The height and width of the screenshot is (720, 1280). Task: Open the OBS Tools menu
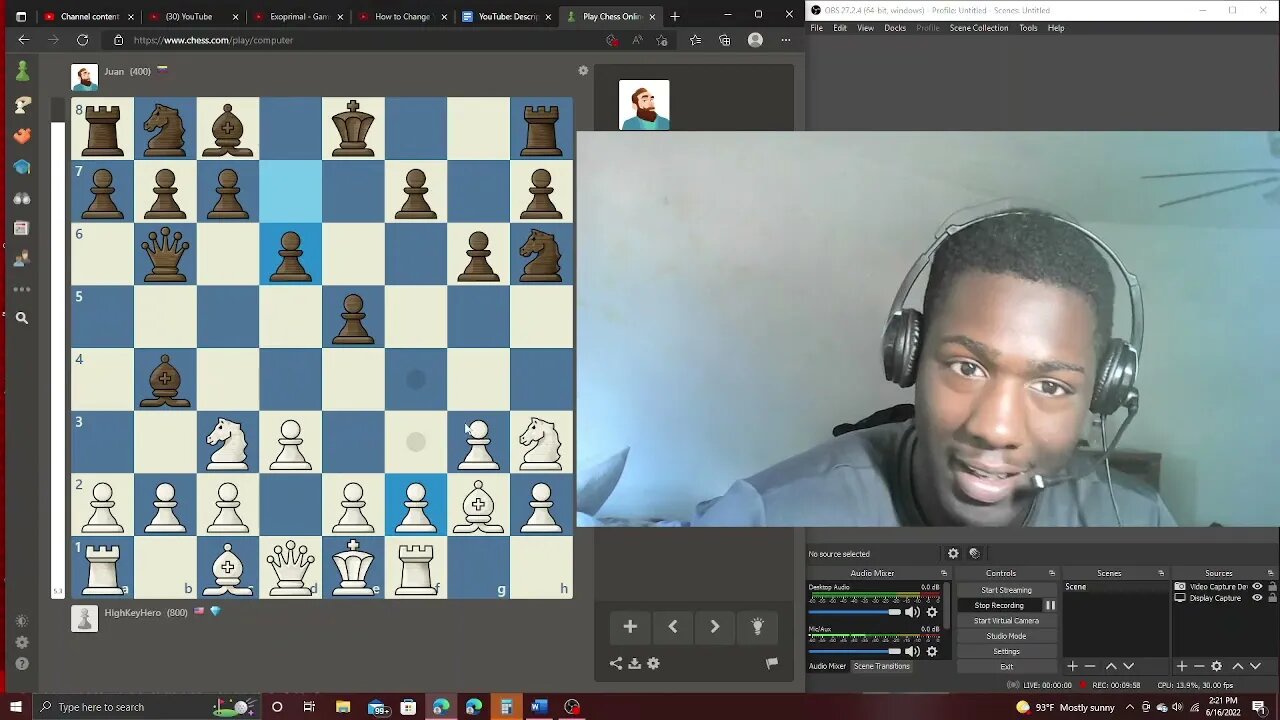coord(1028,28)
